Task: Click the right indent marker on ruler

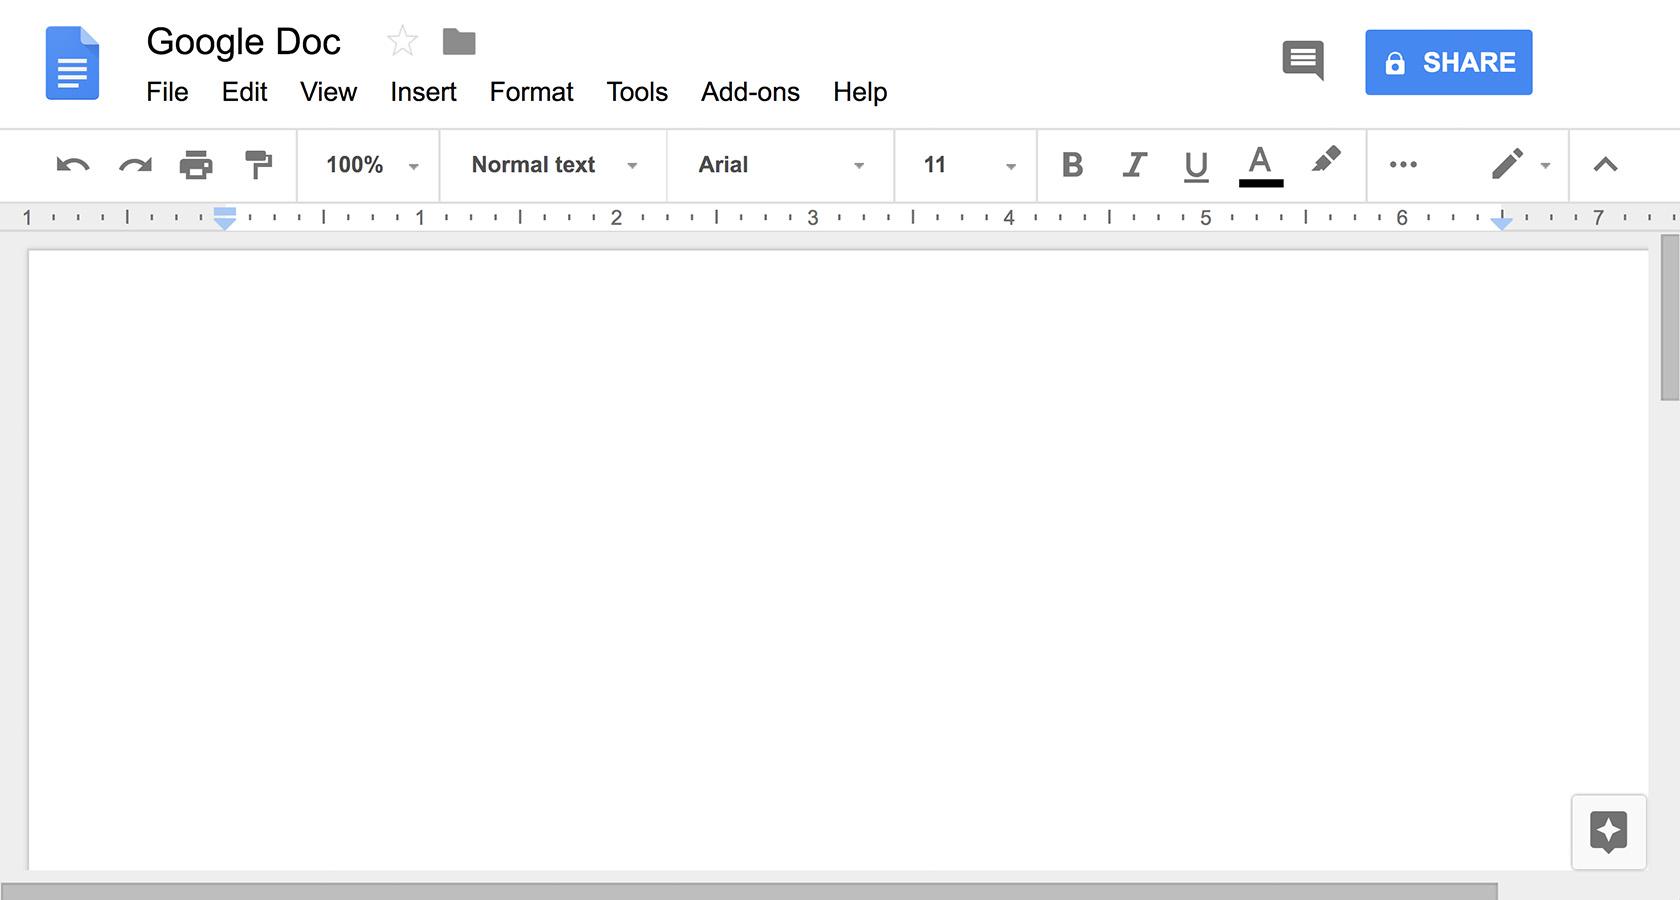Action: 1501,222
